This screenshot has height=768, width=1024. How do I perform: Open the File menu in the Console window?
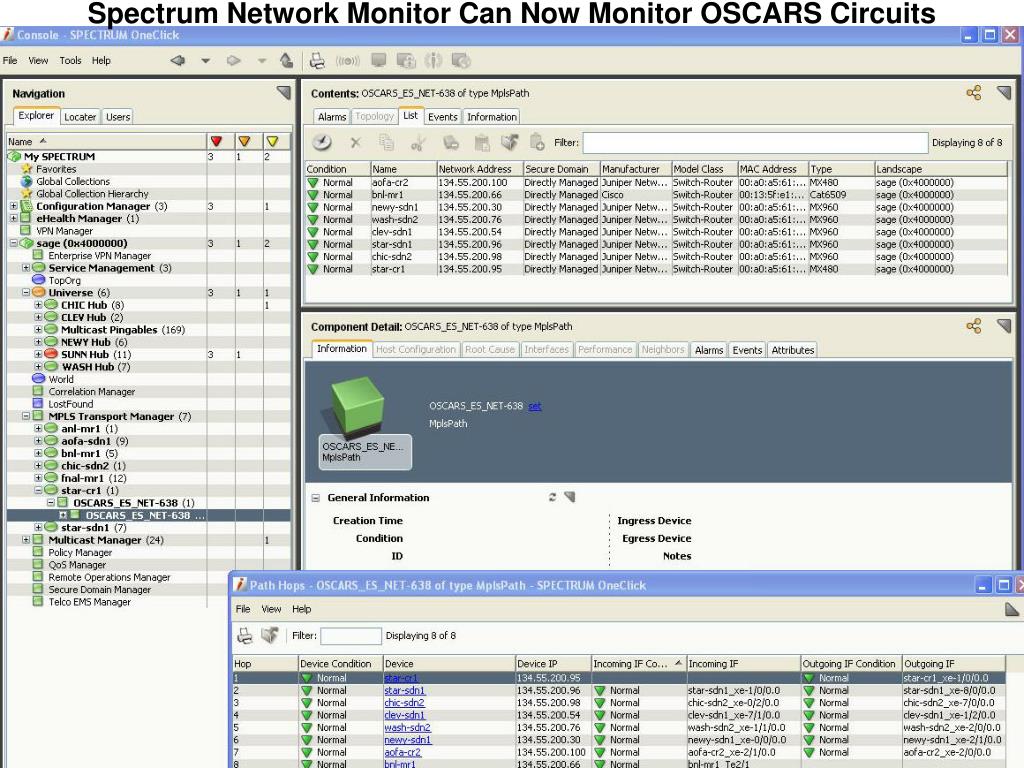(10, 61)
